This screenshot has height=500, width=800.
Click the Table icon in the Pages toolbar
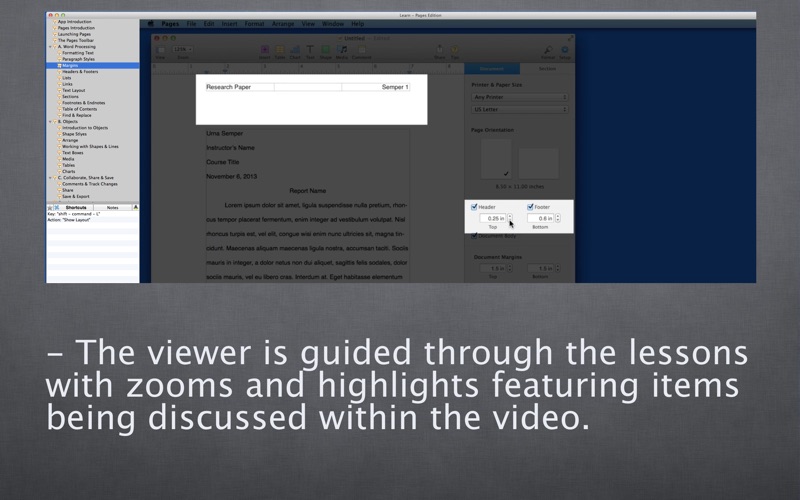click(x=280, y=49)
